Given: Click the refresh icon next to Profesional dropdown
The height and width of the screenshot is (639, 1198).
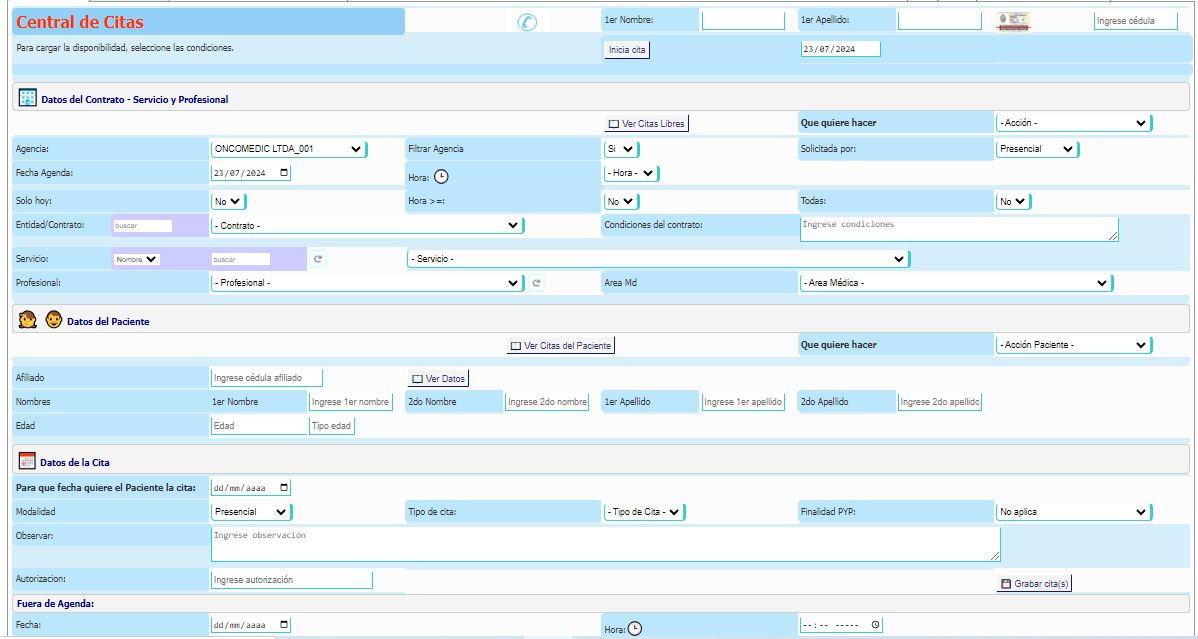Looking at the screenshot, I should [x=537, y=283].
